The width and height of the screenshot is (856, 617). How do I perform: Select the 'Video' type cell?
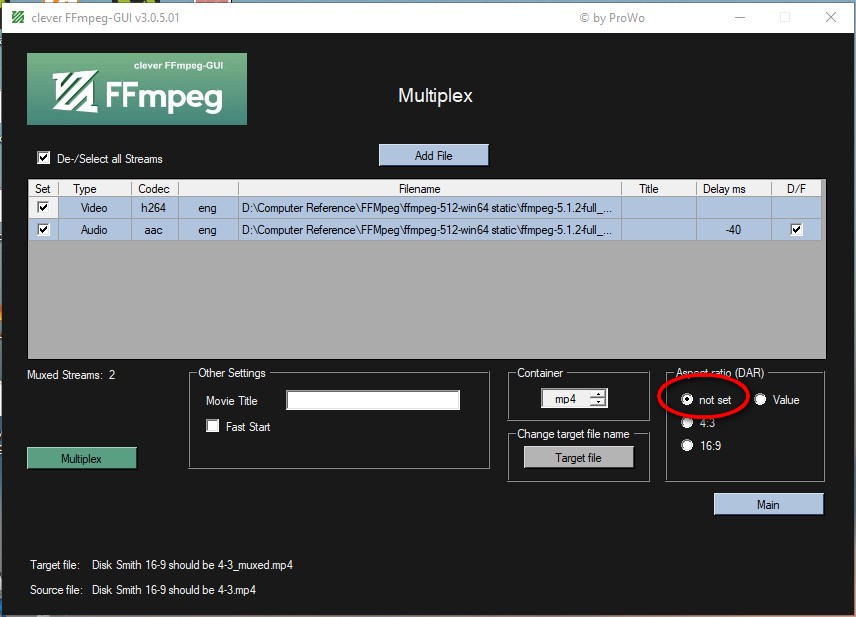[x=95, y=208]
